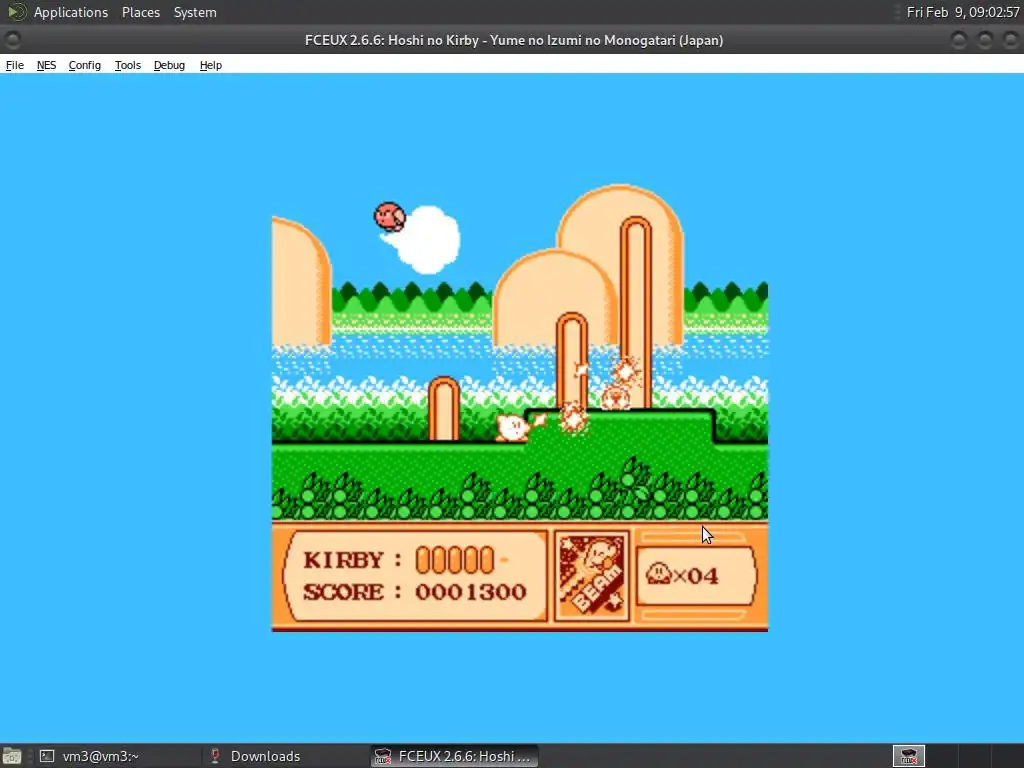This screenshot has width=1024, height=768.
Task: Click the Beam ability icon in HUD
Action: [x=592, y=575]
